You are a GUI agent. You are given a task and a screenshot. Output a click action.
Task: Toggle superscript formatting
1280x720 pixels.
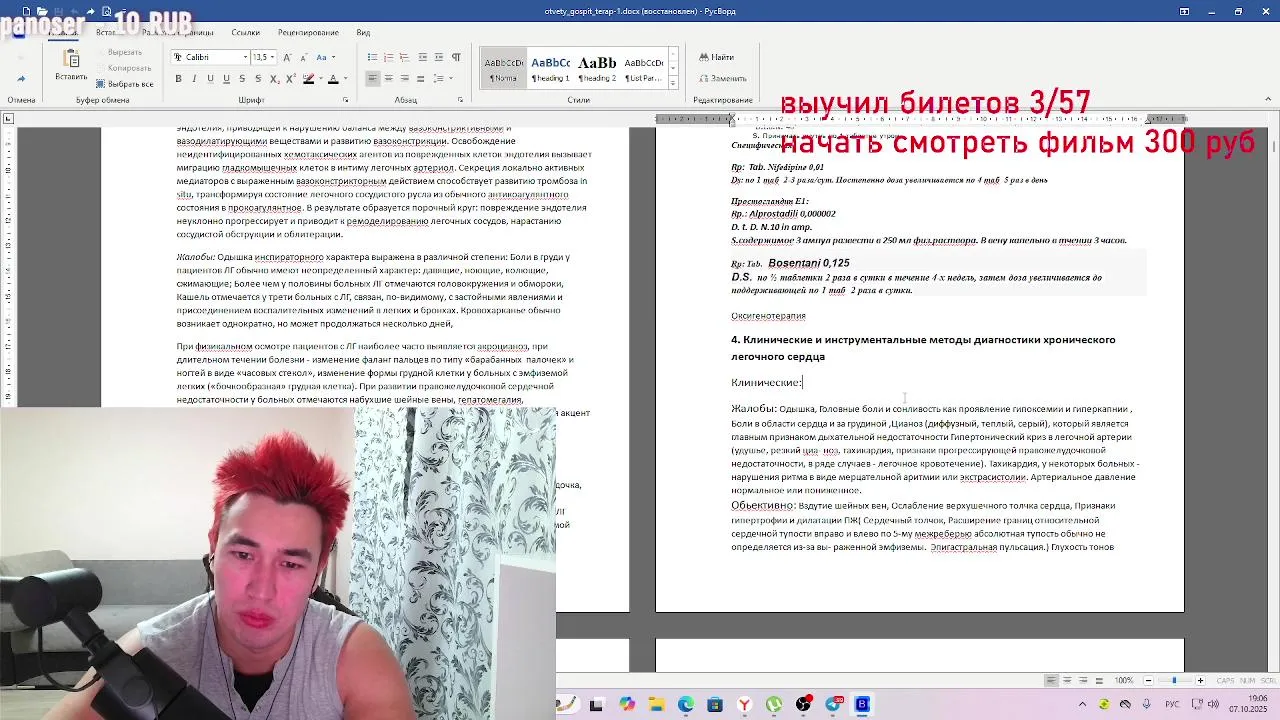[x=291, y=79]
